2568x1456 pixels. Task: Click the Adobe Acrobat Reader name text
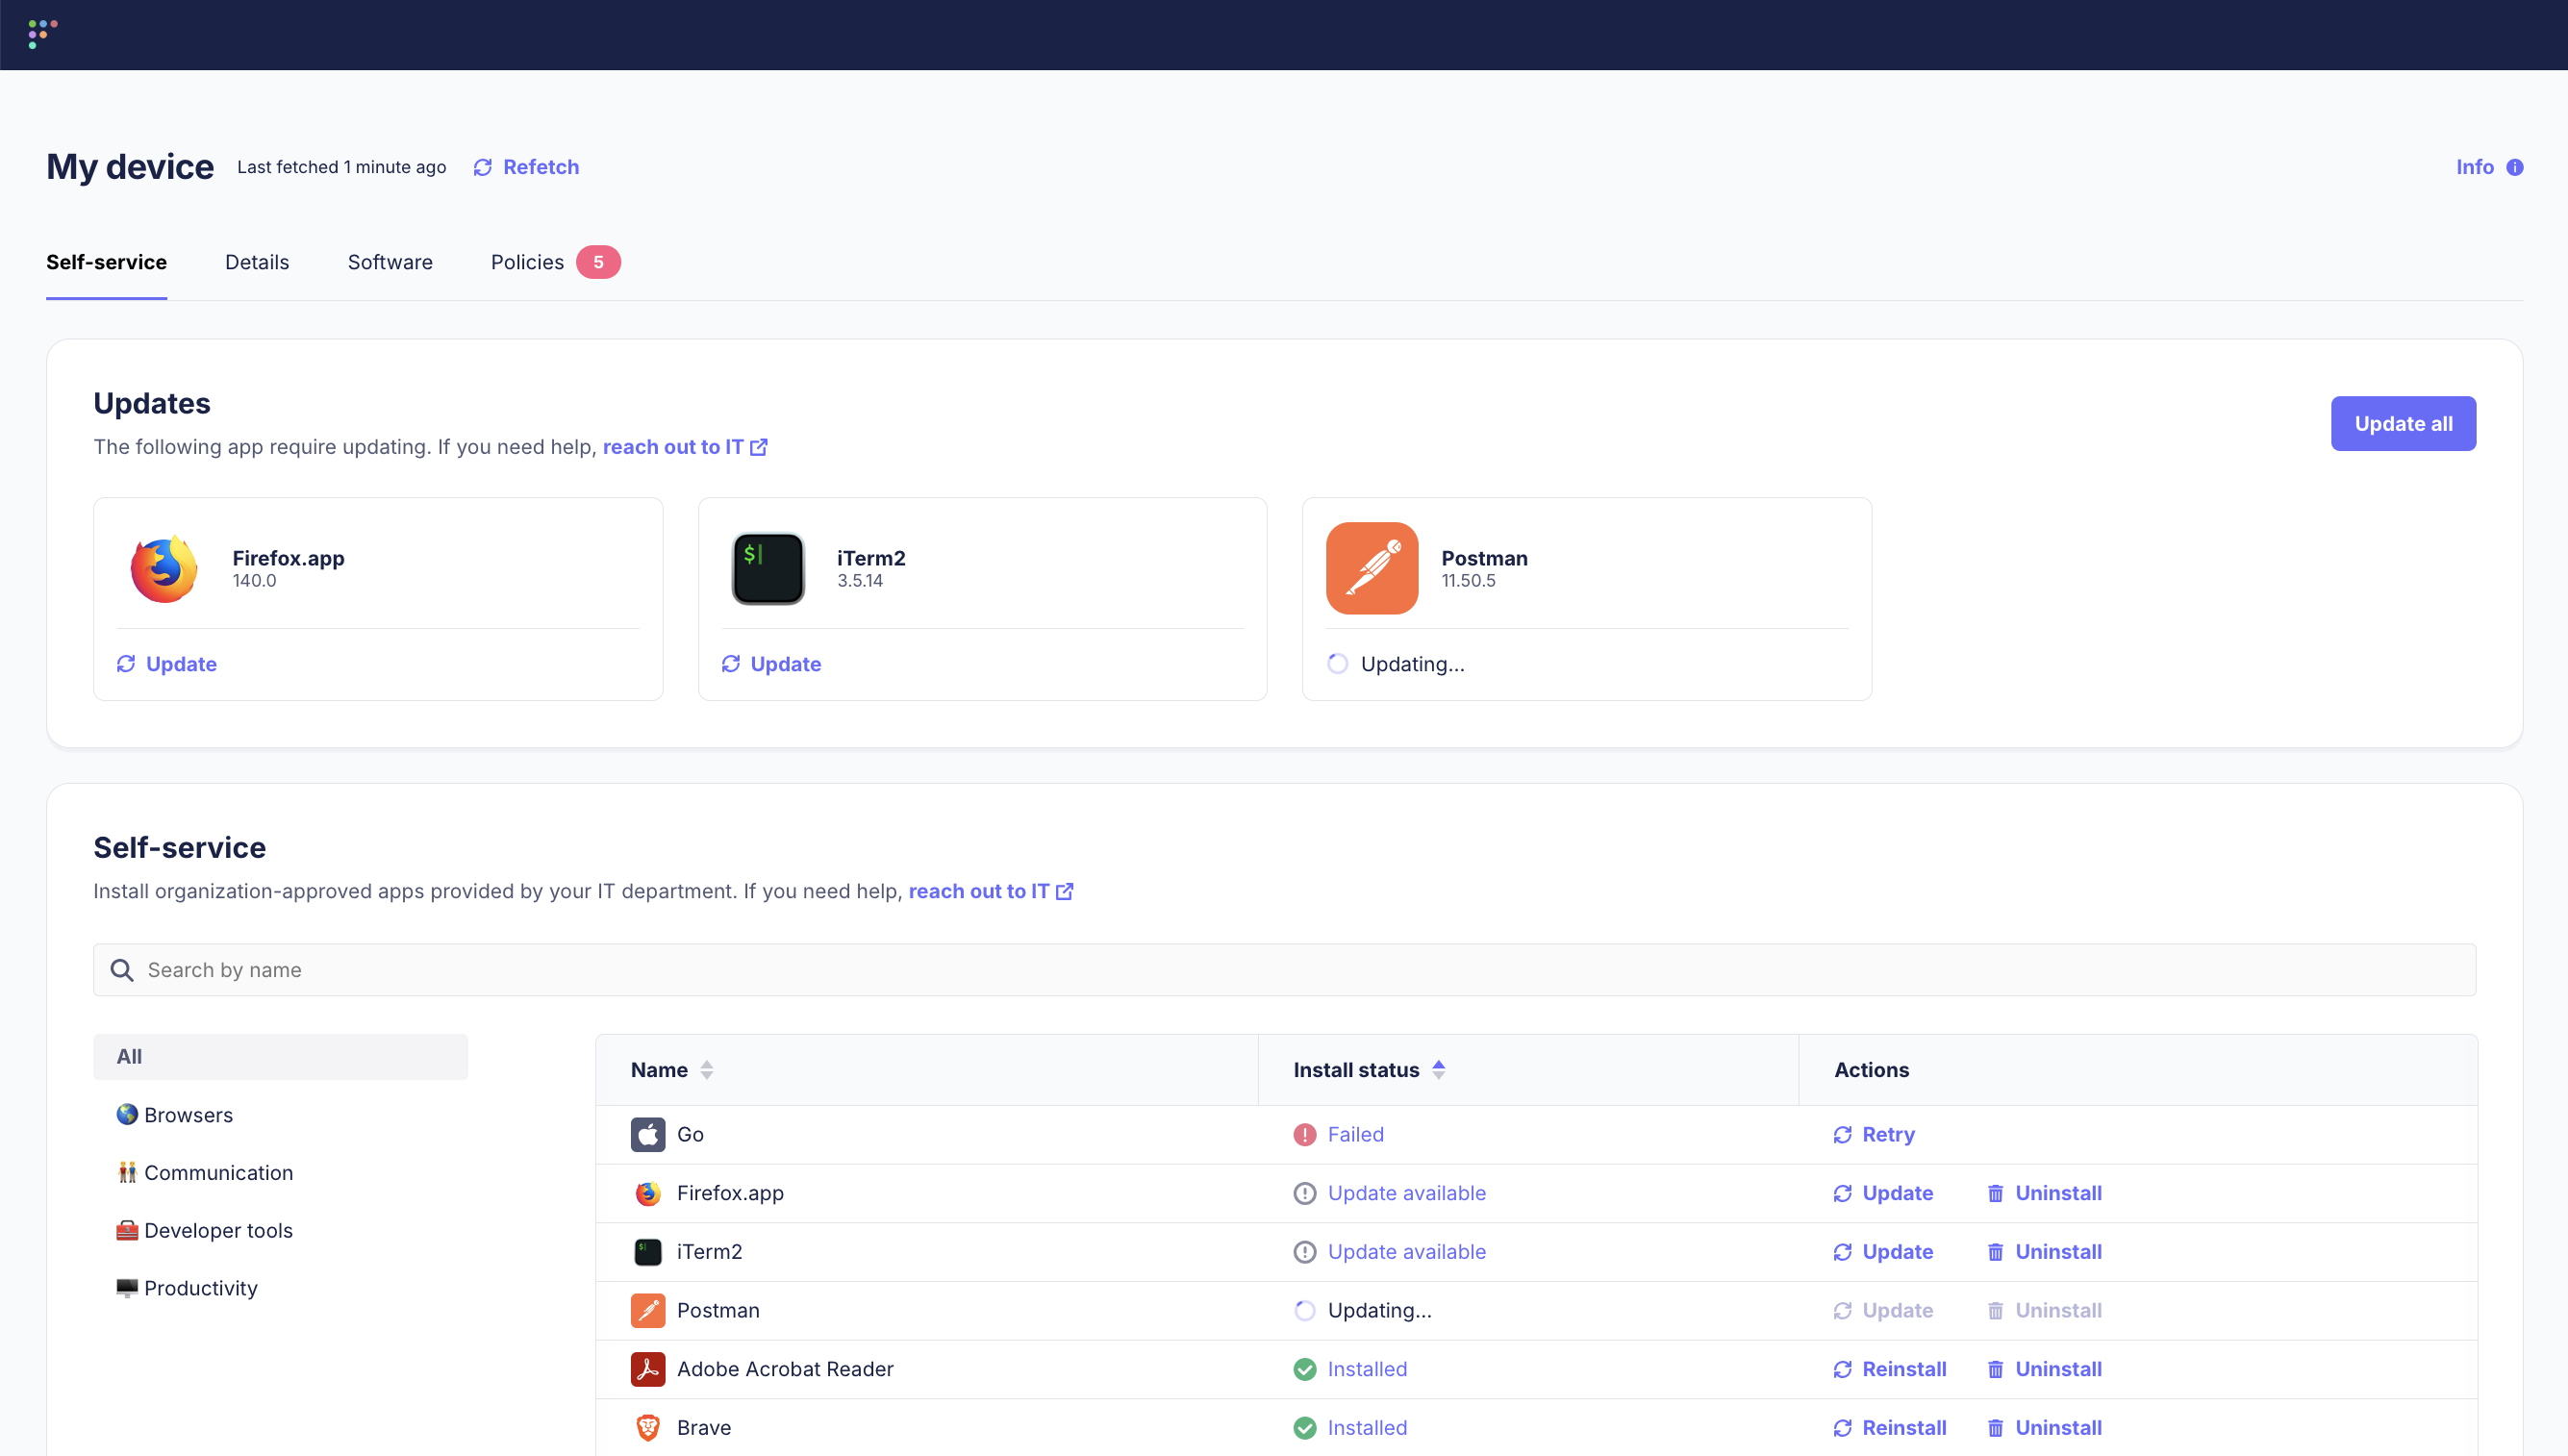(x=785, y=1369)
